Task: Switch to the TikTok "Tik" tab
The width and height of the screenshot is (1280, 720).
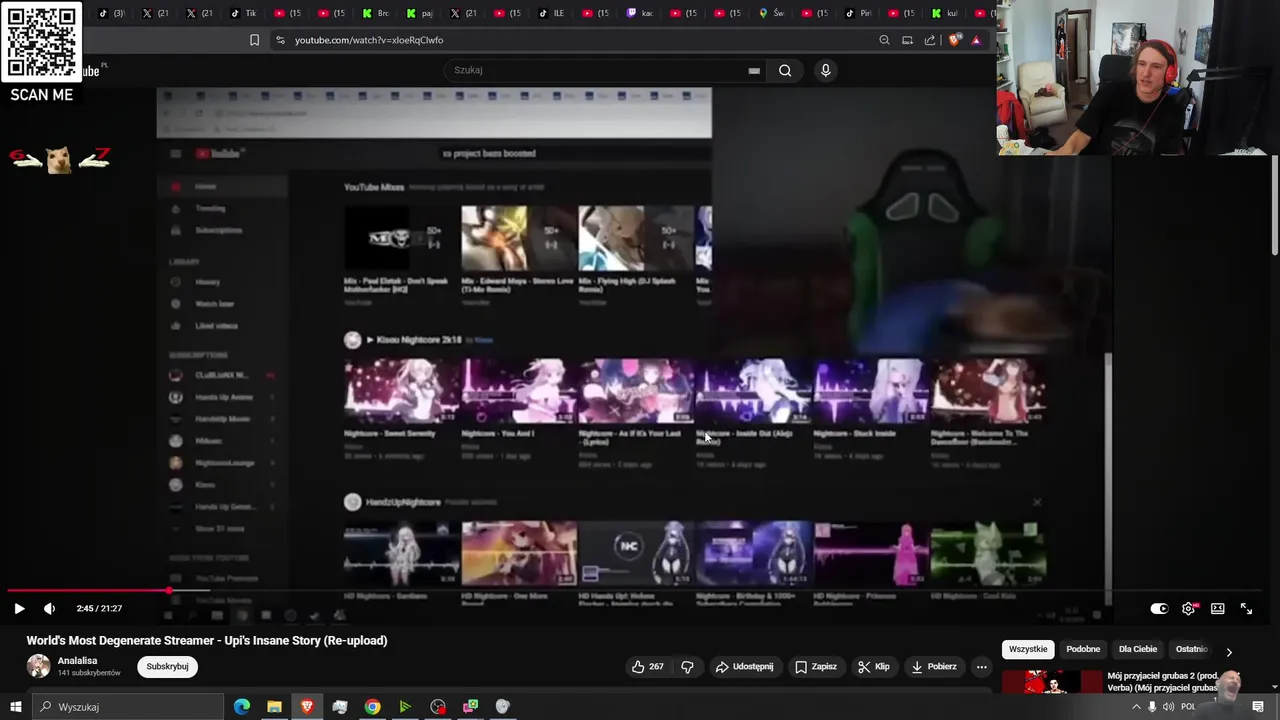Action: coord(244,13)
